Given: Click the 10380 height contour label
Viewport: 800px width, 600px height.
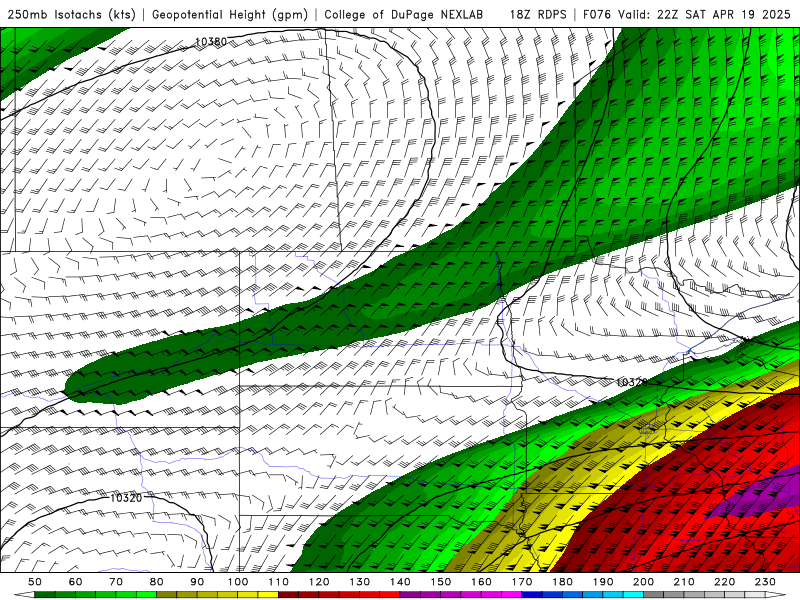Looking at the screenshot, I should coord(211,41).
